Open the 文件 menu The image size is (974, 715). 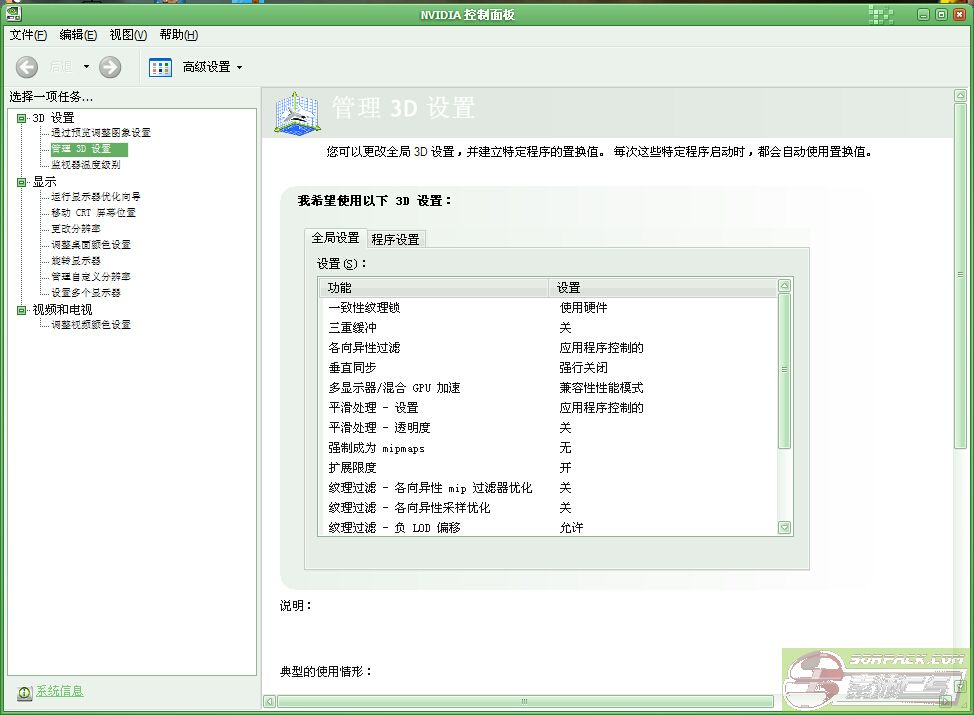[28, 35]
